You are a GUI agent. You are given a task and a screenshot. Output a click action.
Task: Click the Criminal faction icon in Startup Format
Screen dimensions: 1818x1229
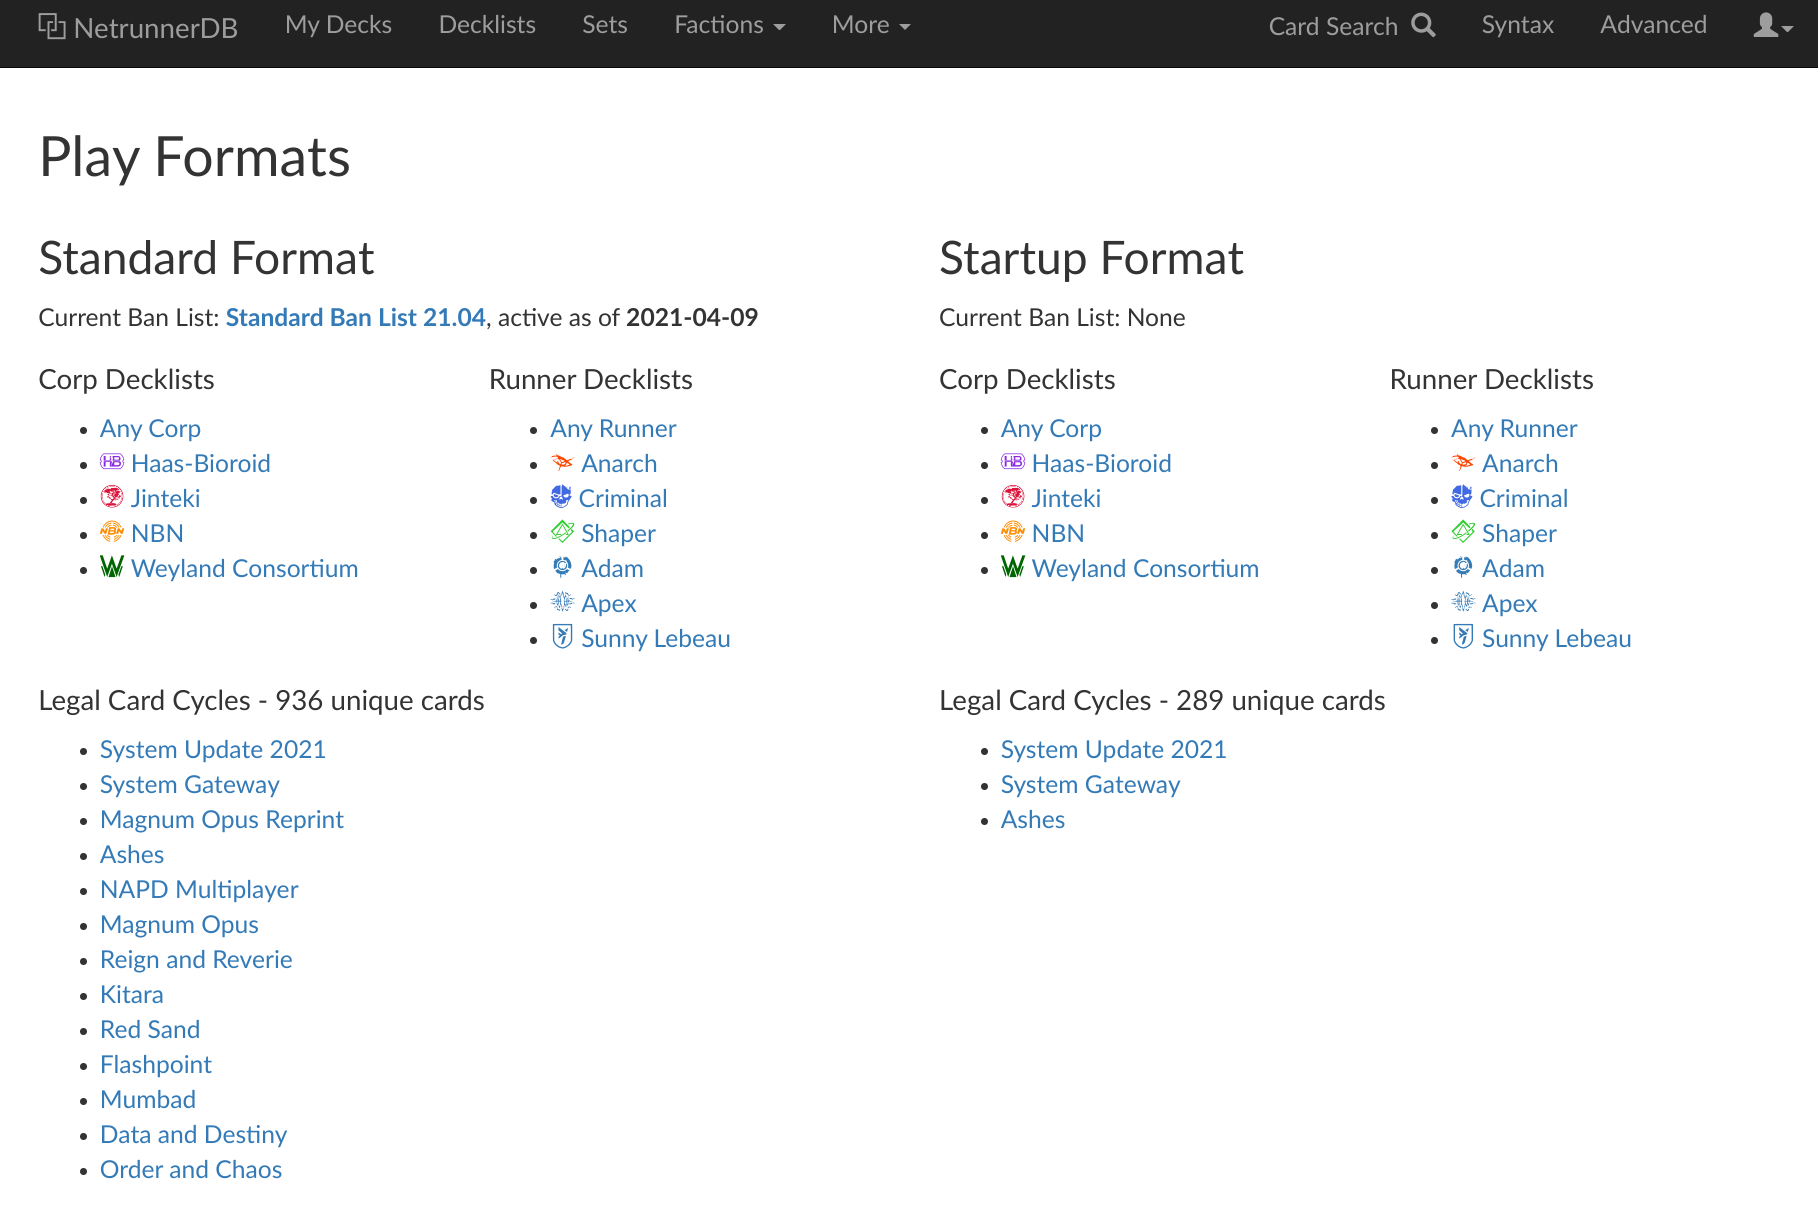pos(1463,497)
